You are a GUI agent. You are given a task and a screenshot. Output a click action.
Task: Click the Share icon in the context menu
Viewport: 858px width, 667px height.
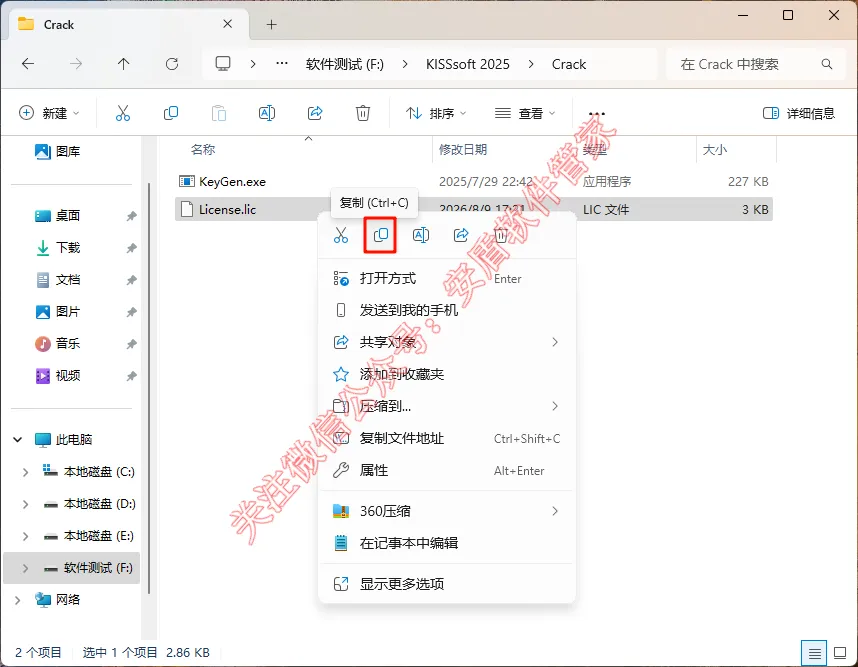(461, 235)
